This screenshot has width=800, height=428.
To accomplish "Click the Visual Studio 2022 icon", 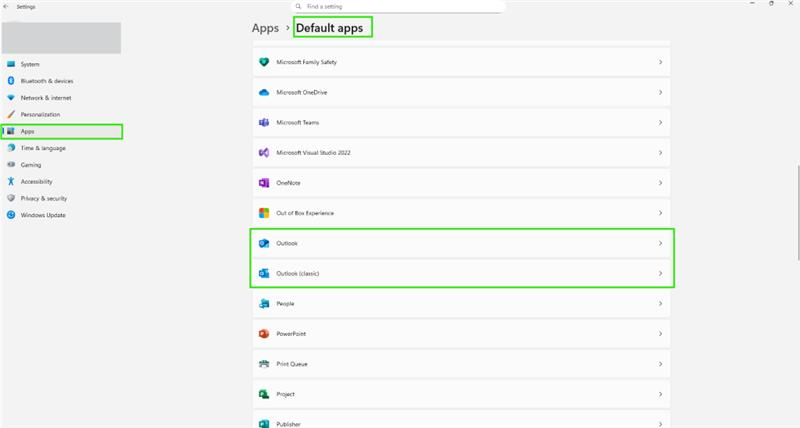I will click(264, 153).
